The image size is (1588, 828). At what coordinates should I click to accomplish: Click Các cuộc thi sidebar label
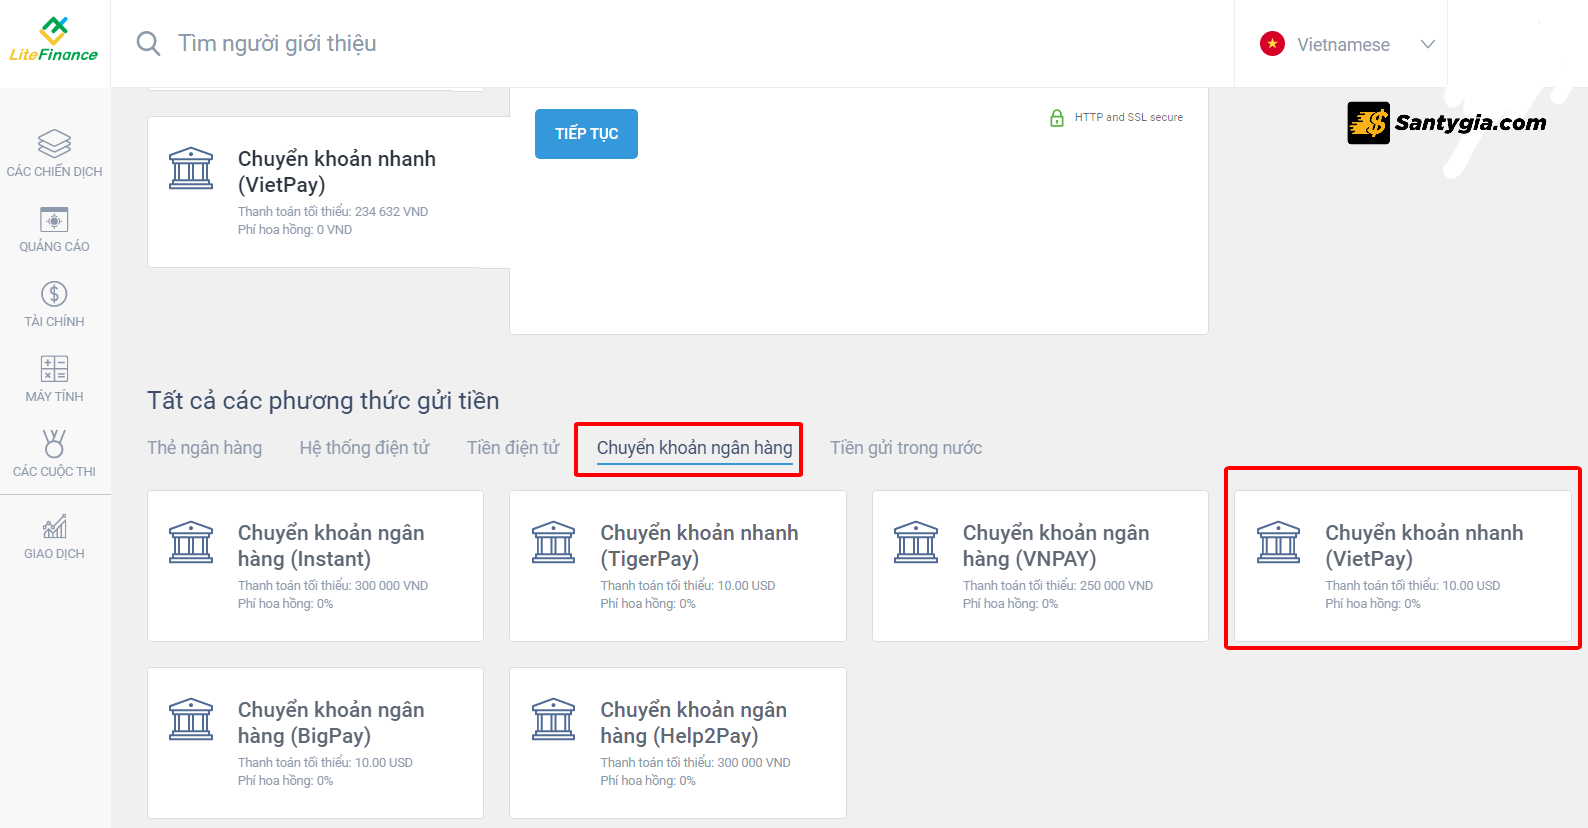click(x=54, y=472)
